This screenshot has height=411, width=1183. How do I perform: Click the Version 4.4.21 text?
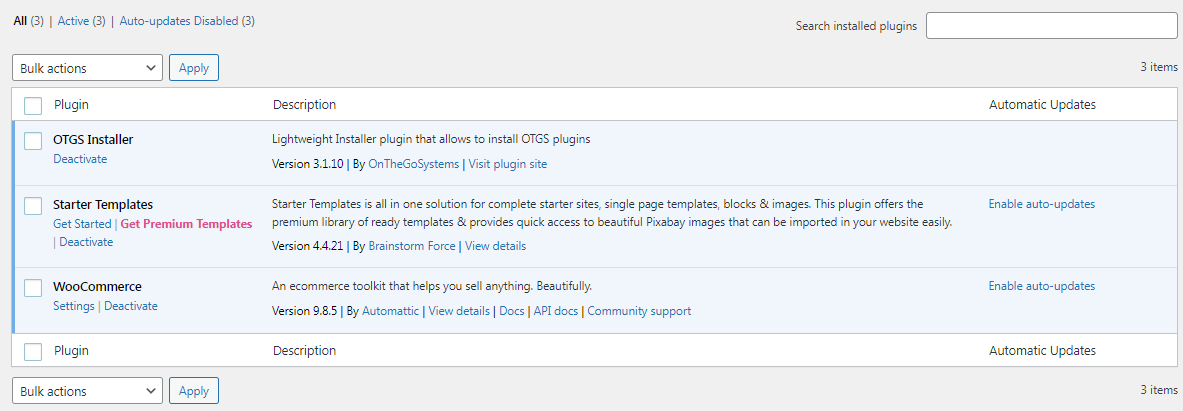(x=308, y=246)
